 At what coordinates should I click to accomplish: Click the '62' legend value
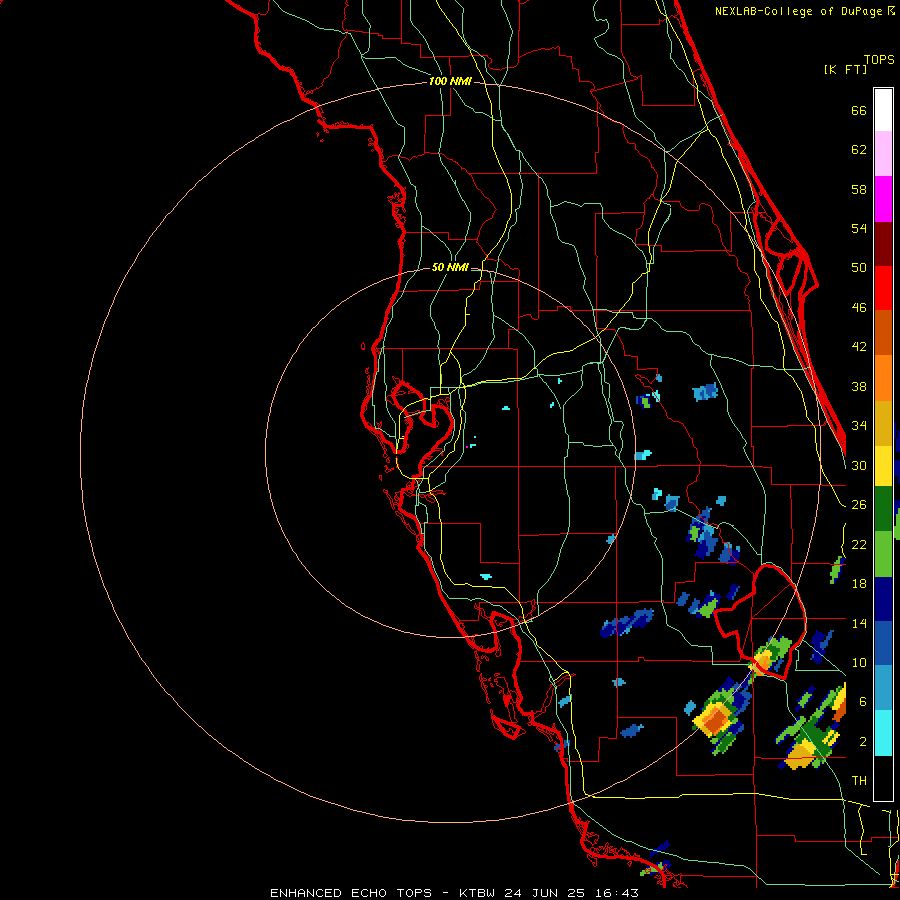[859, 150]
